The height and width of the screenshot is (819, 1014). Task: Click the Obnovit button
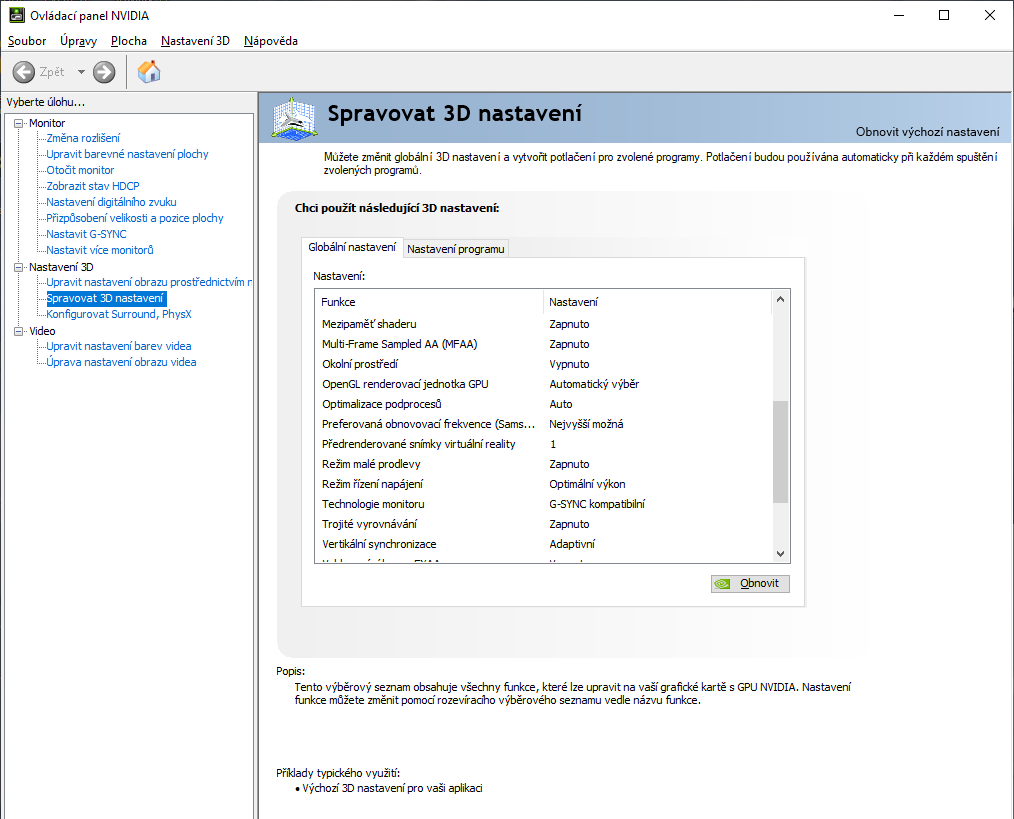pyautogui.click(x=750, y=584)
